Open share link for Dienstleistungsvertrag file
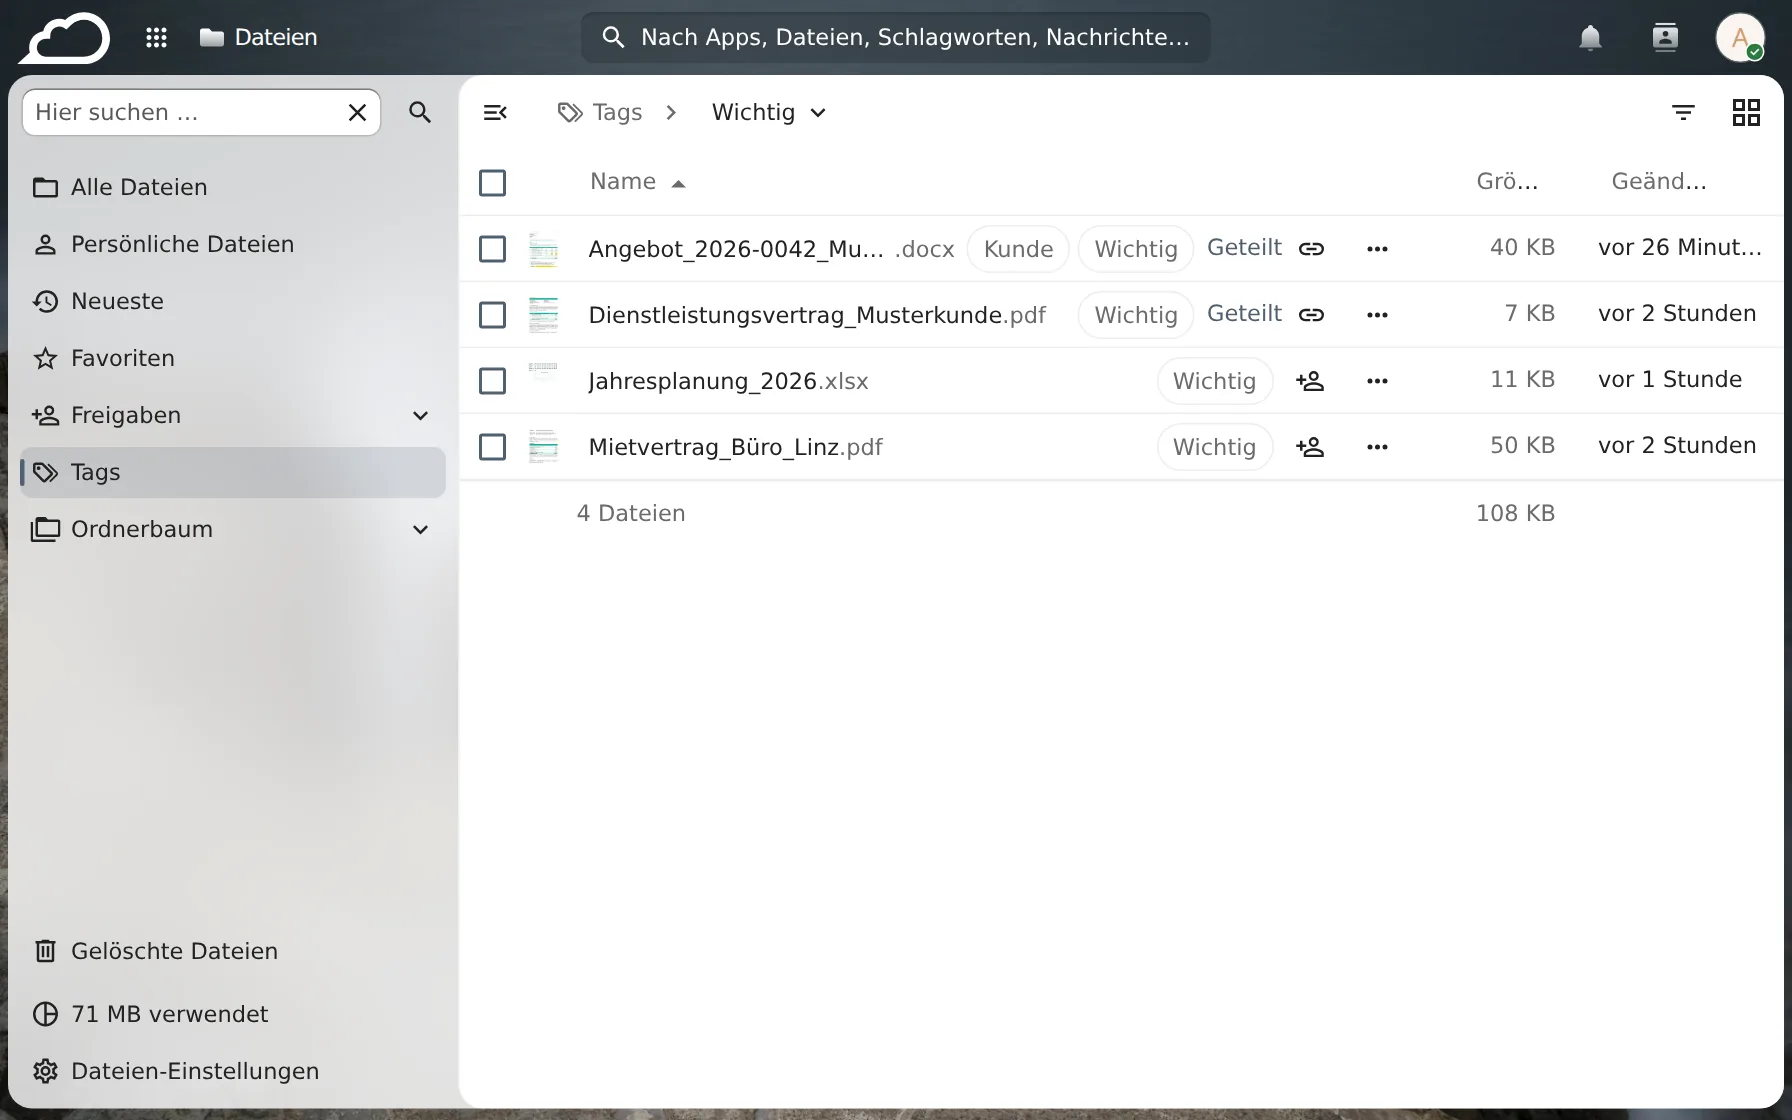The image size is (1792, 1120). coord(1311,315)
